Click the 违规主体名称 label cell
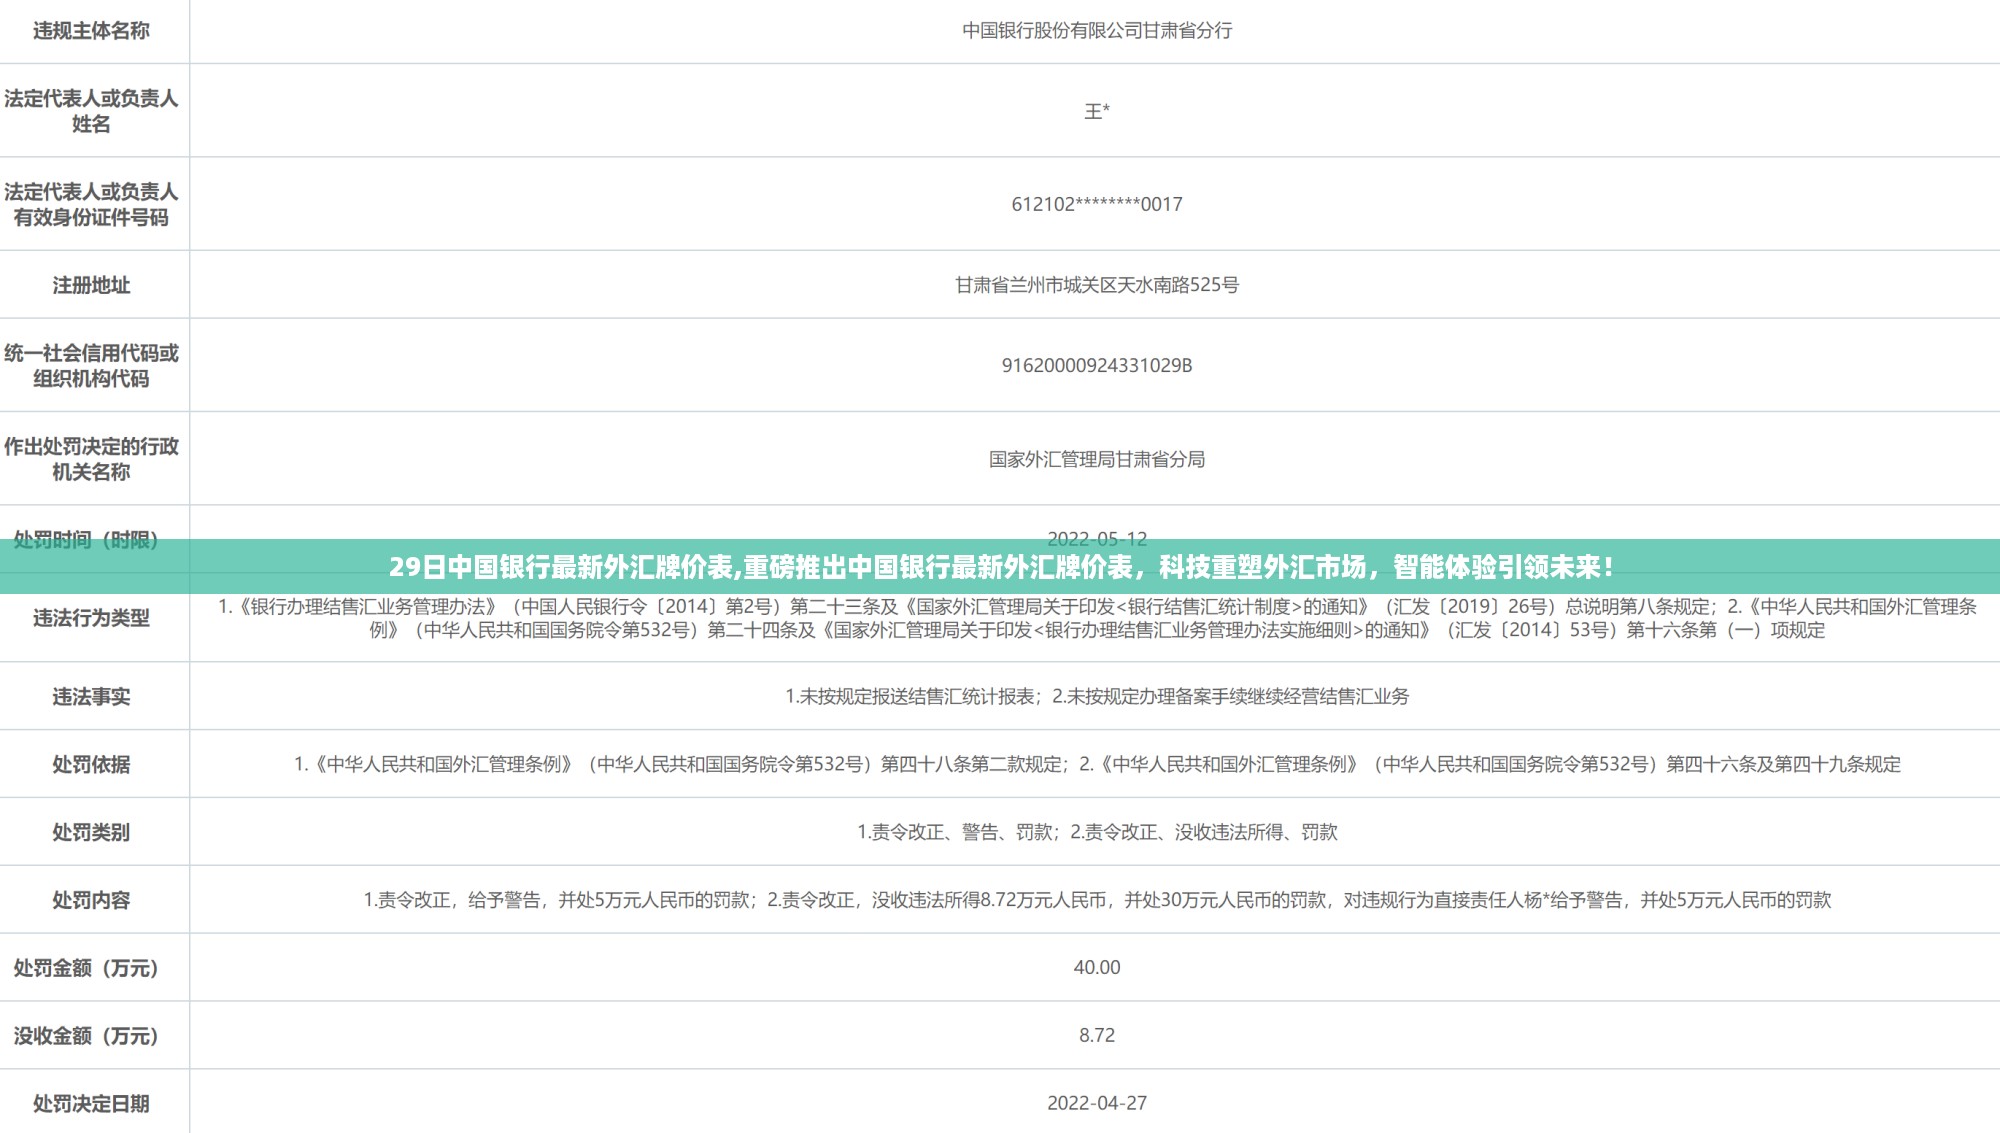Viewport: 2000px width, 1133px height. [x=91, y=31]
